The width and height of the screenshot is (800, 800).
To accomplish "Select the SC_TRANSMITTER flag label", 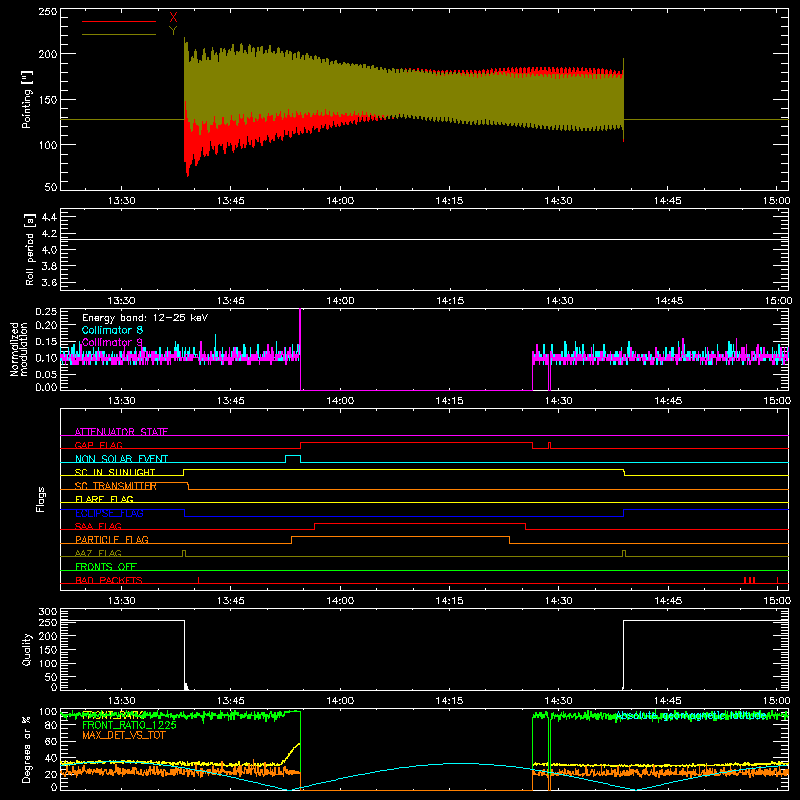I will click(x=115, y=486).
